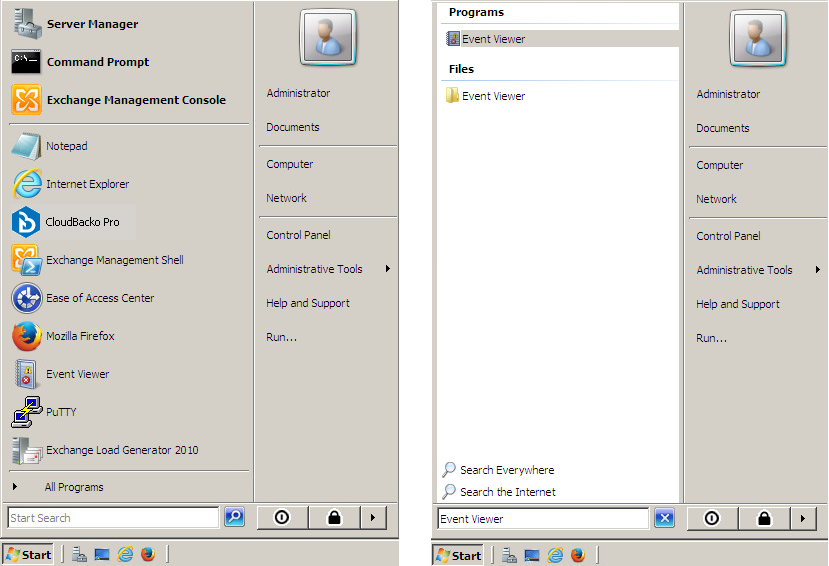The width and height of the screenshot is (829, 566).
Task: Click lock button in right Start menu
Action: (764, 518)
